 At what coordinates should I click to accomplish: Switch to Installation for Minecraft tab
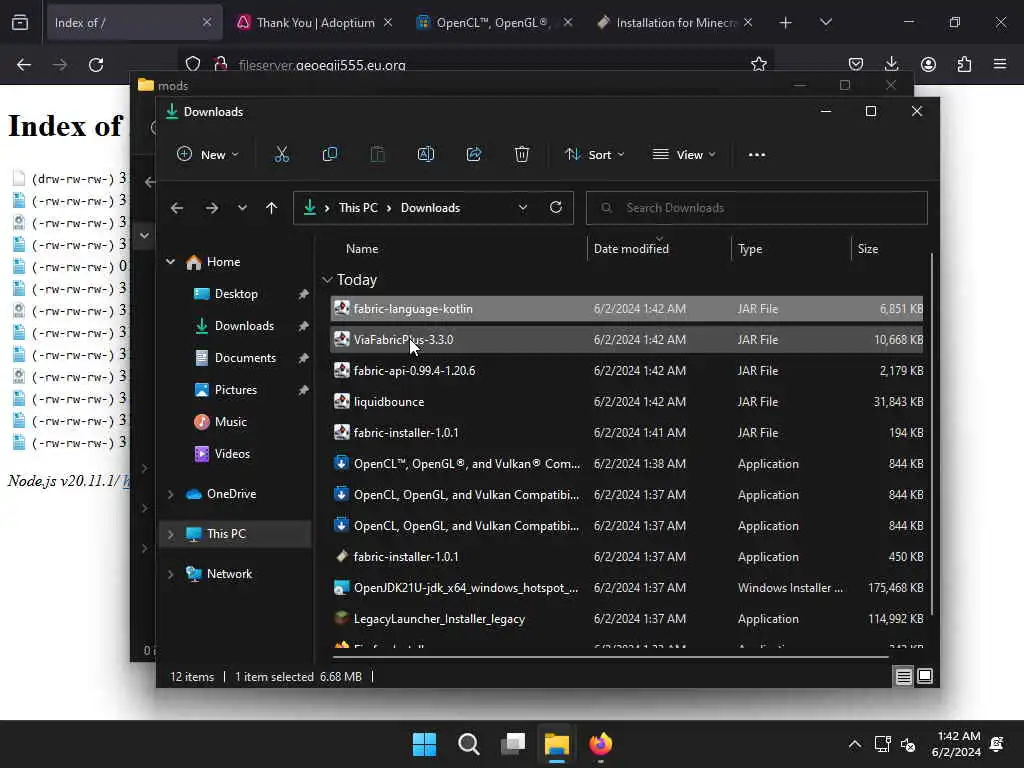click(675, 22)
